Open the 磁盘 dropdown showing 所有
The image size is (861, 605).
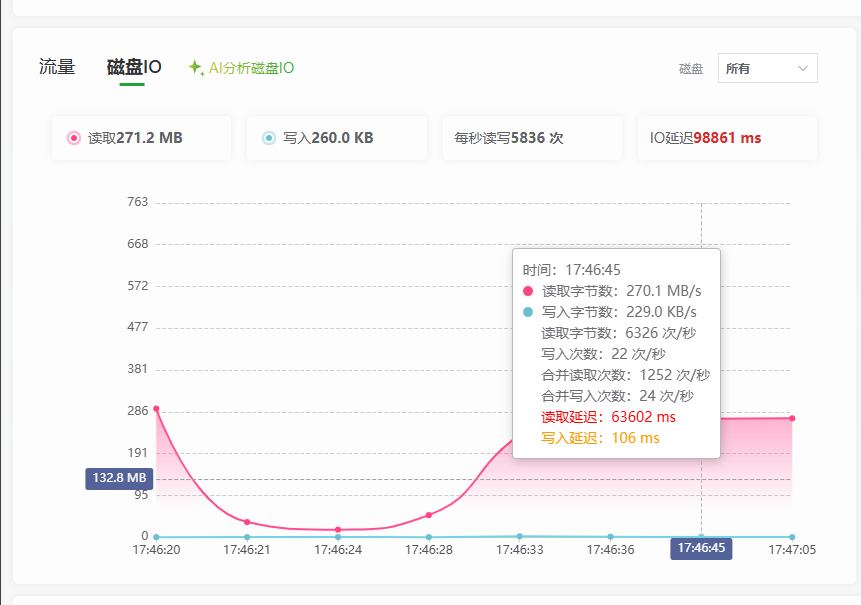coord(768,68)
